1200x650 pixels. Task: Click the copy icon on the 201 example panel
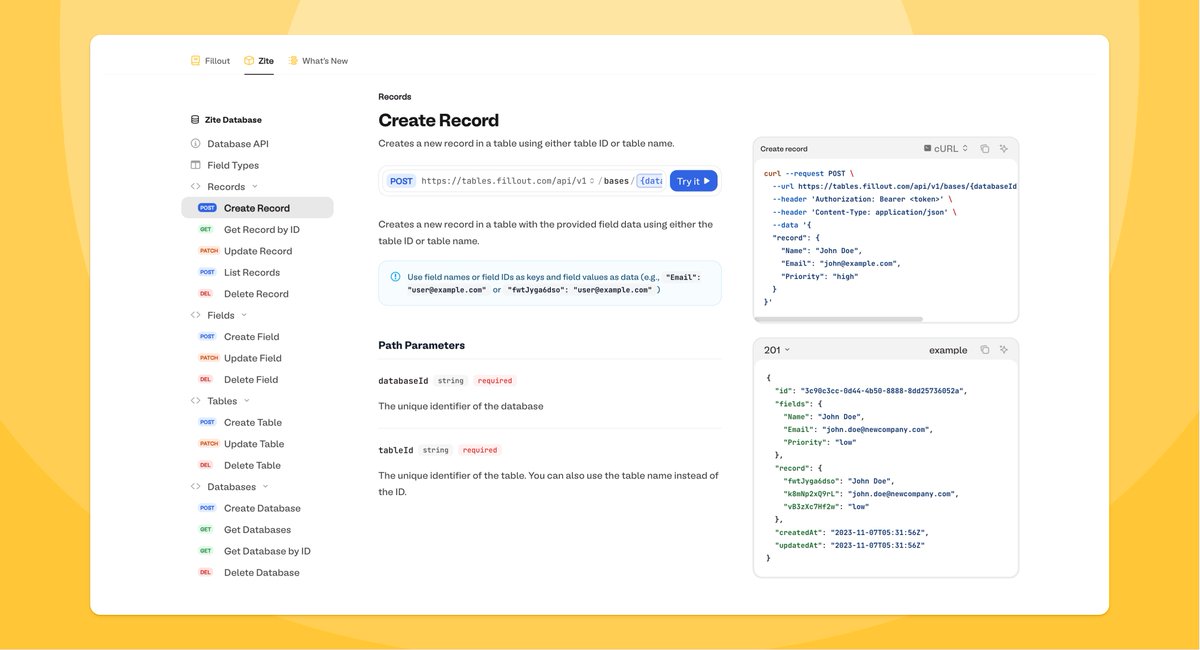[984, 349]
